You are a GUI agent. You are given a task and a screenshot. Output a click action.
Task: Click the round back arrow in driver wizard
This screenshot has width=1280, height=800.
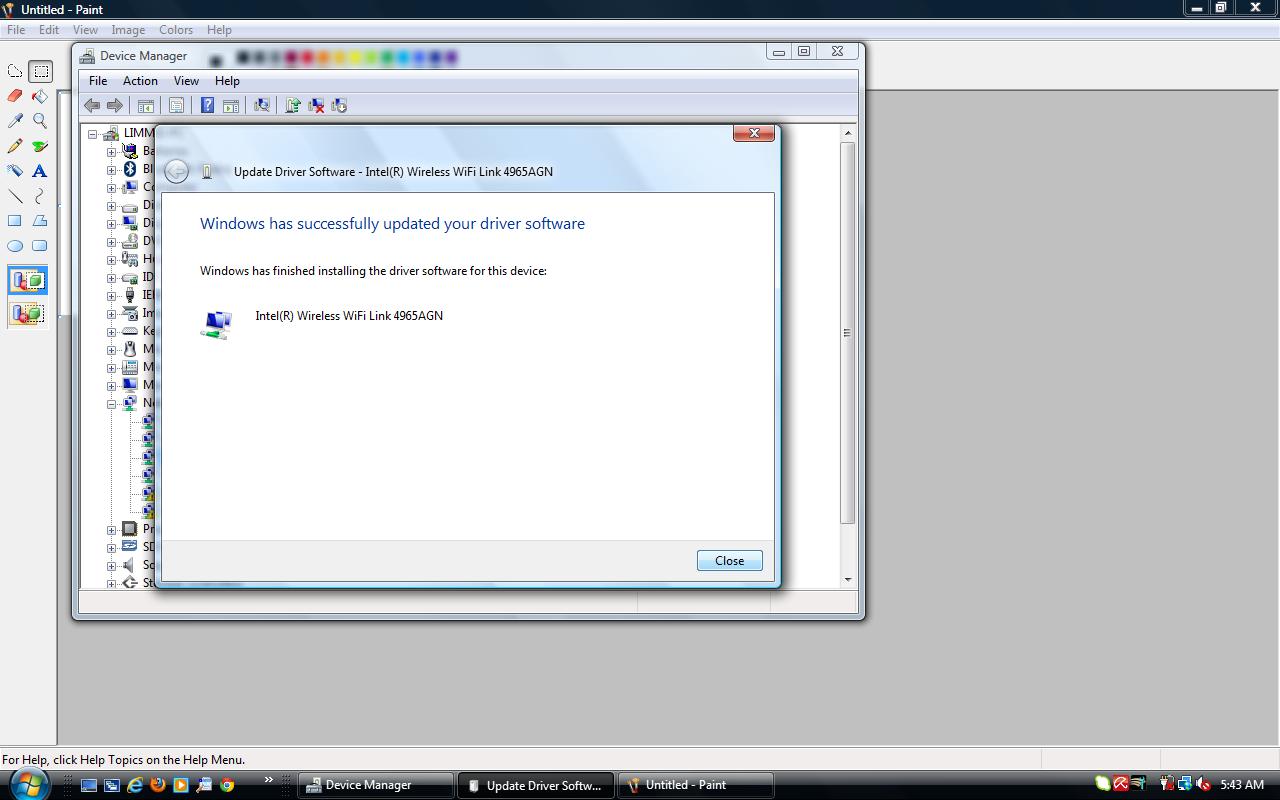tap(176, 171)
